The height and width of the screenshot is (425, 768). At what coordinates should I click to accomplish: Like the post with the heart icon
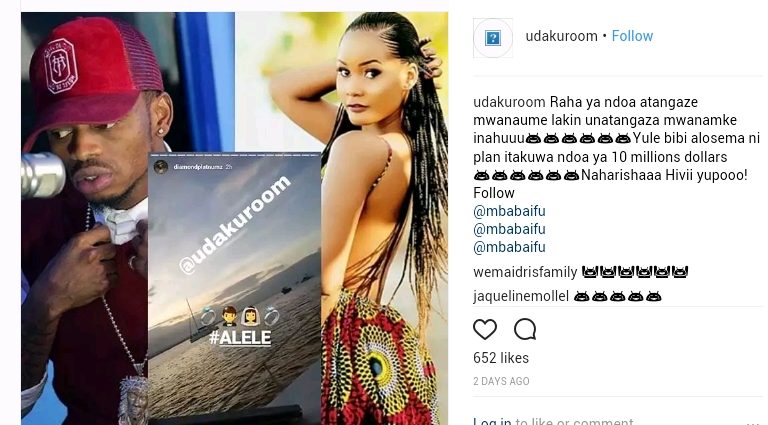pyautogui.click(x=485, y=330)
